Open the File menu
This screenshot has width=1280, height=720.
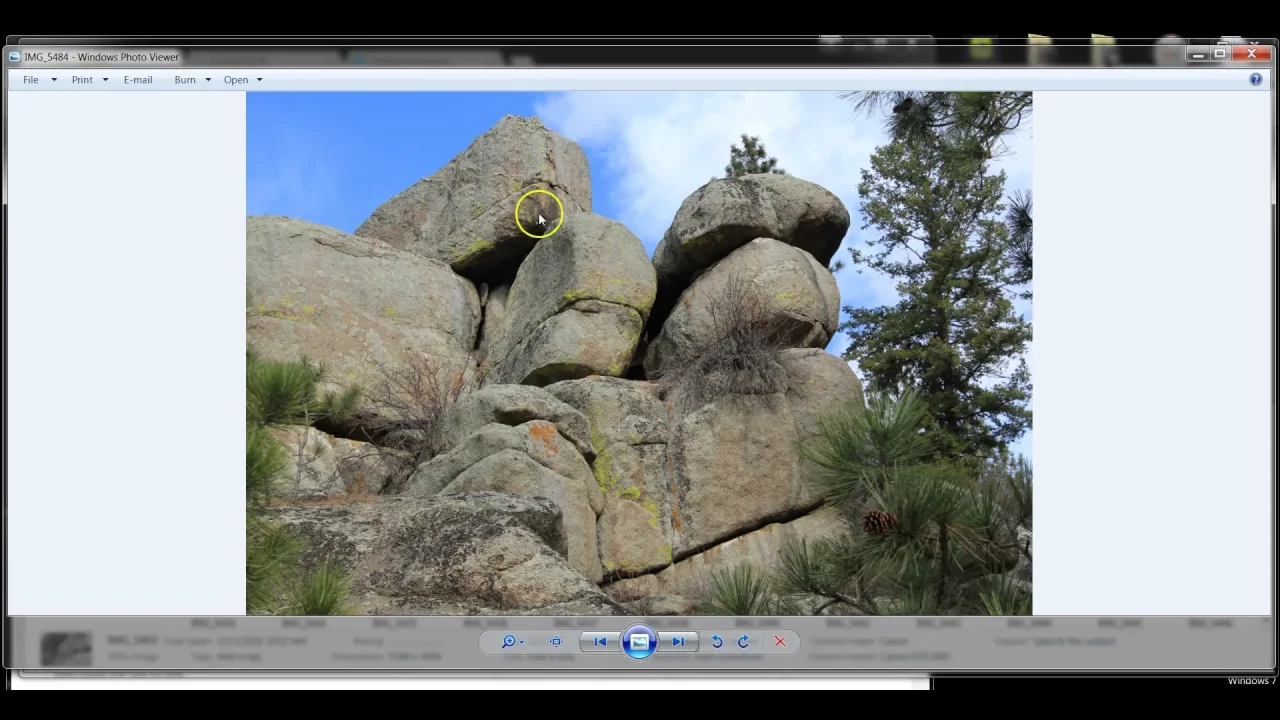click(x=40, y=80)
